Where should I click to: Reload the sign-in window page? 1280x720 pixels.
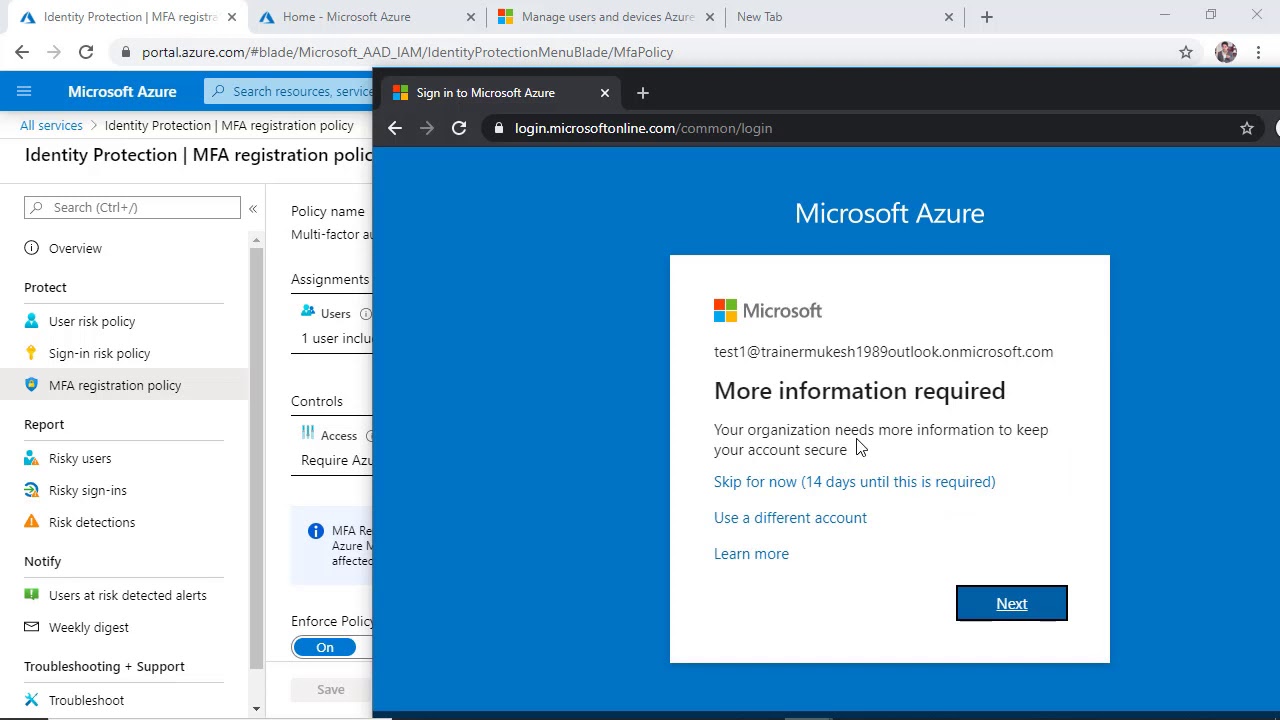coord(459,128)
